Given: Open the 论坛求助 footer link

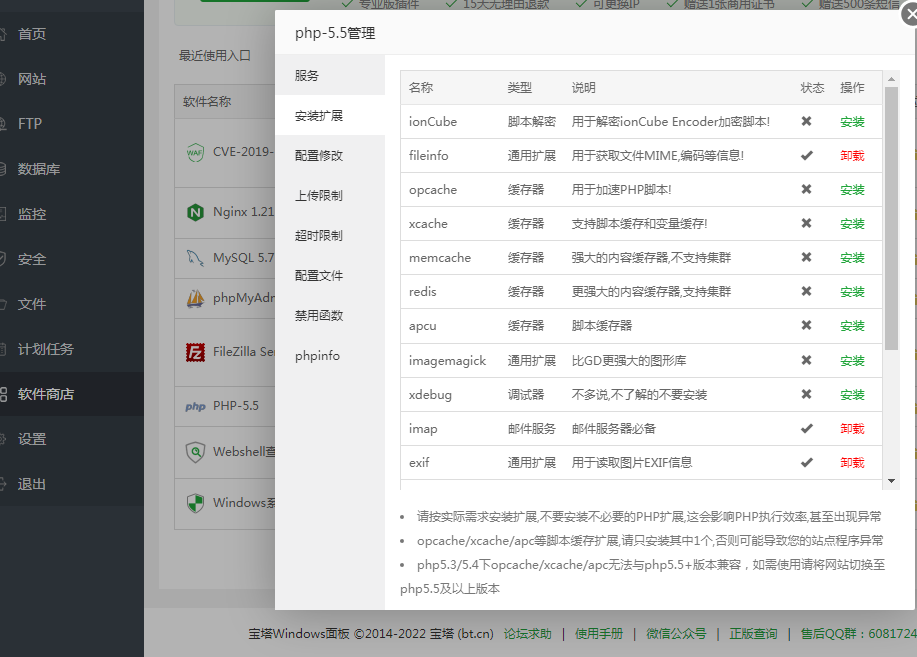Looking at the screenshot, I should [528, 634].
